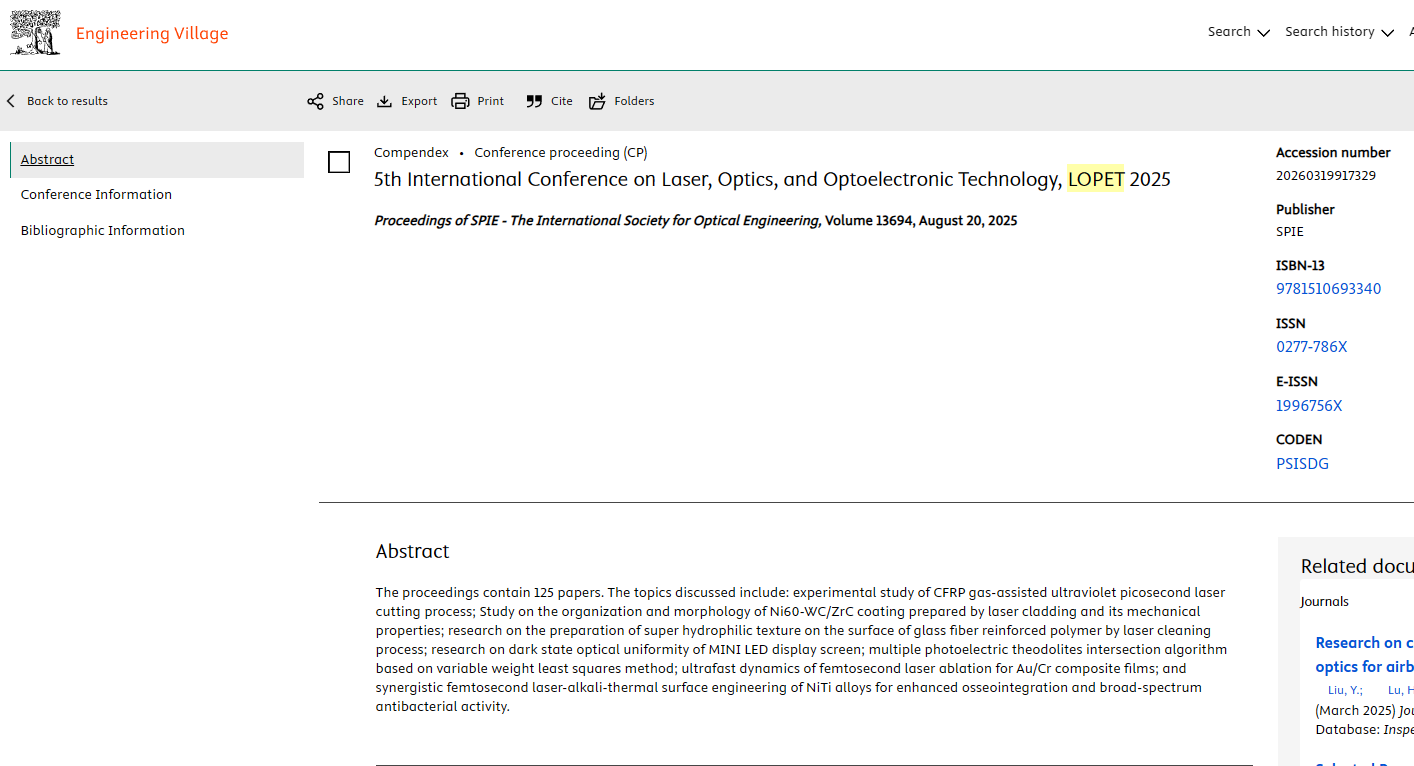1414x766 pixels.
Task: Click the E-ISSN 1996756X link
Action: click(1309, 406)
